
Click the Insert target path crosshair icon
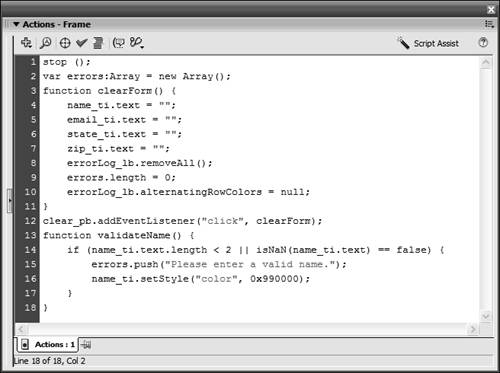(x=65, y=43)
